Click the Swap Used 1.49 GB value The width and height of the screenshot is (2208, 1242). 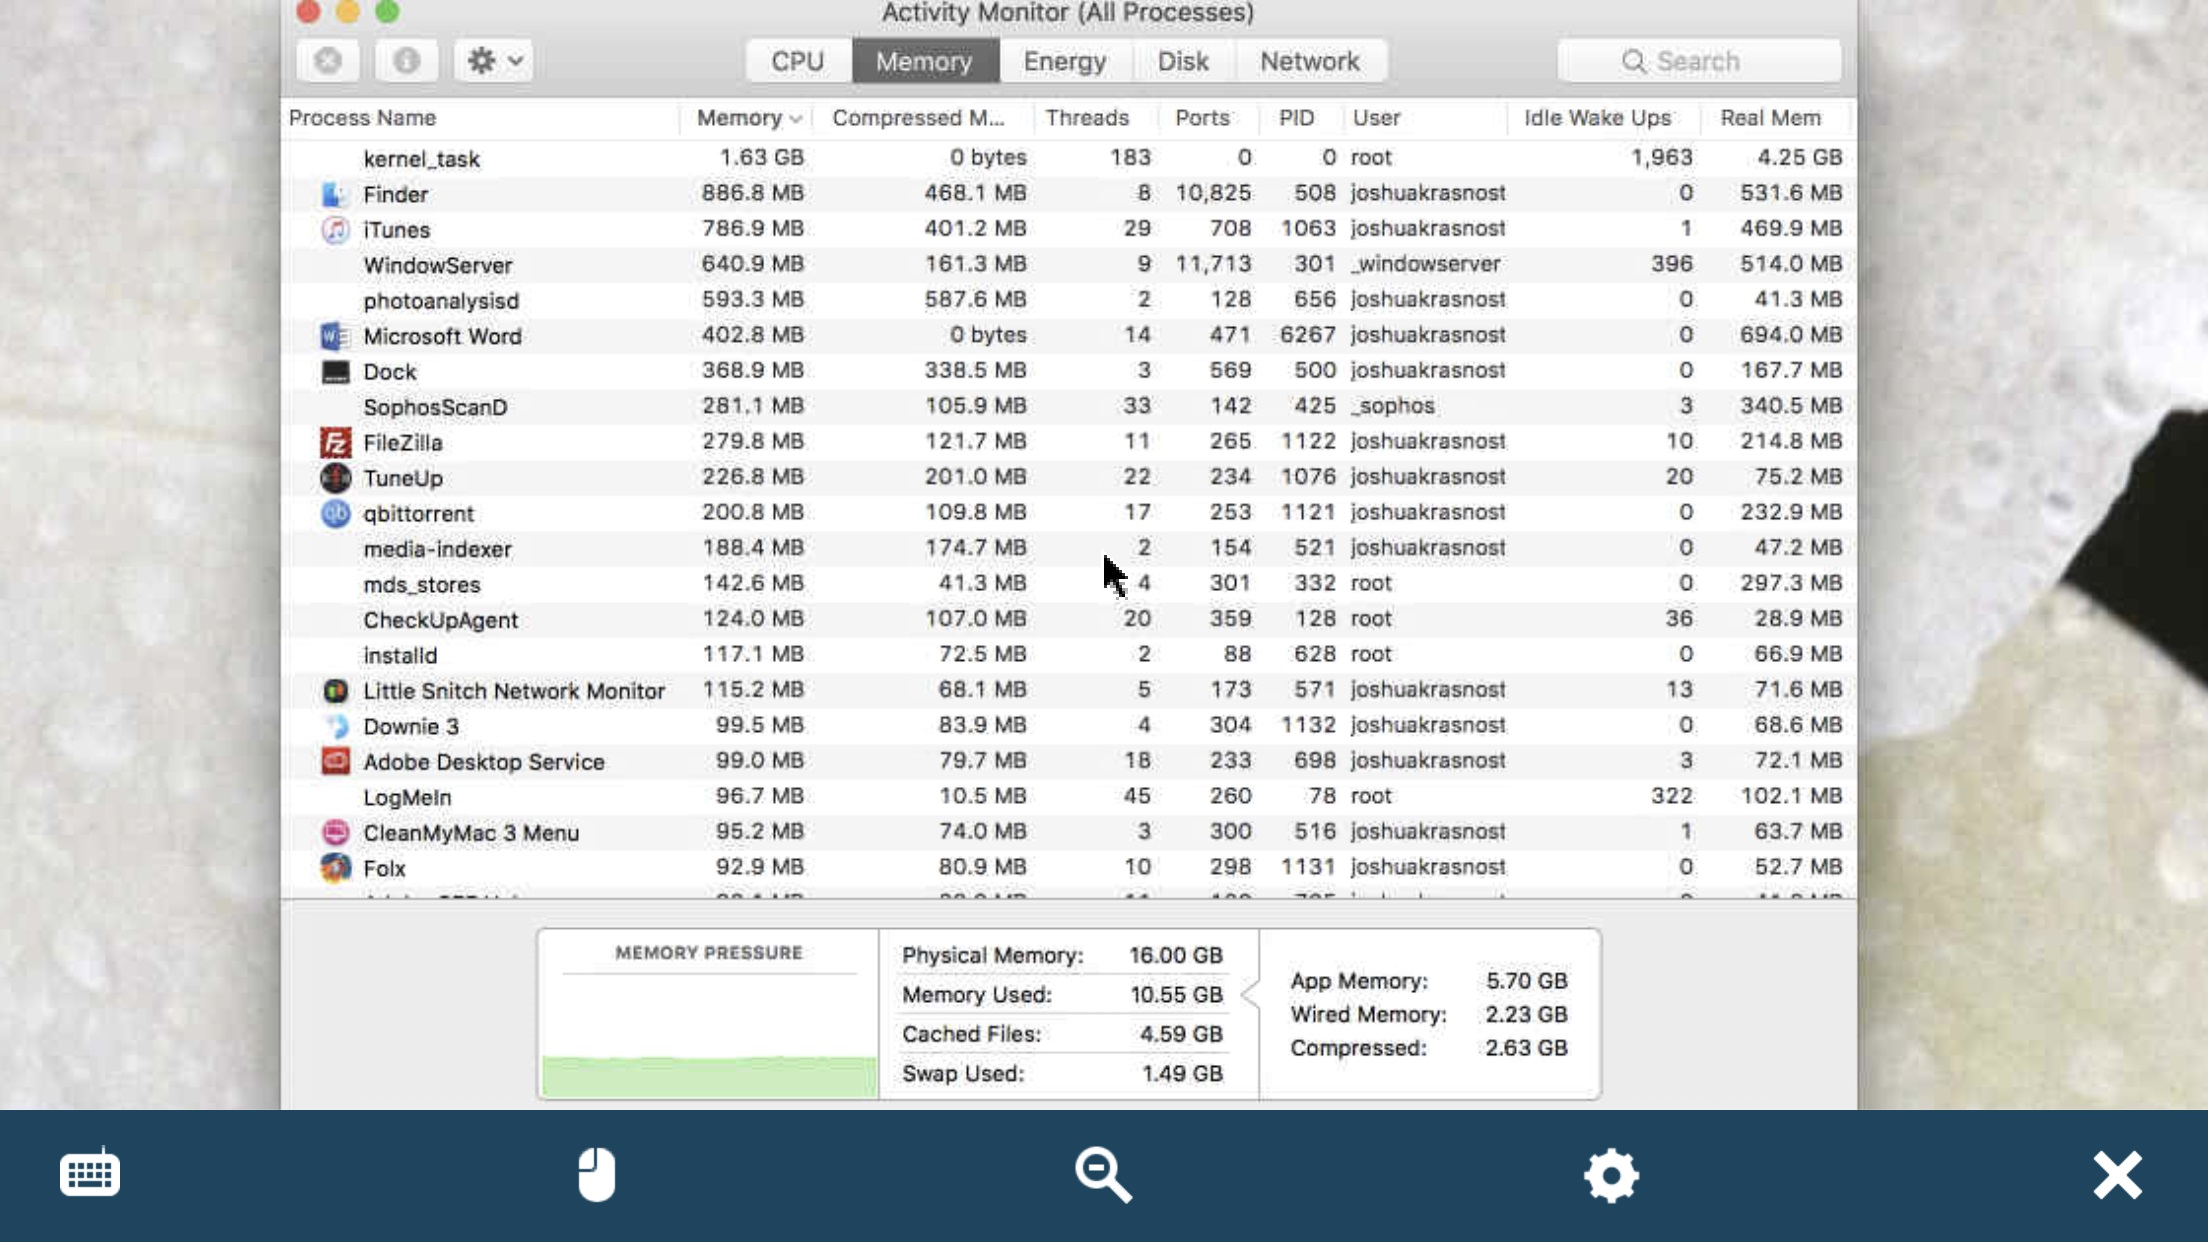pos(1182,1073)
